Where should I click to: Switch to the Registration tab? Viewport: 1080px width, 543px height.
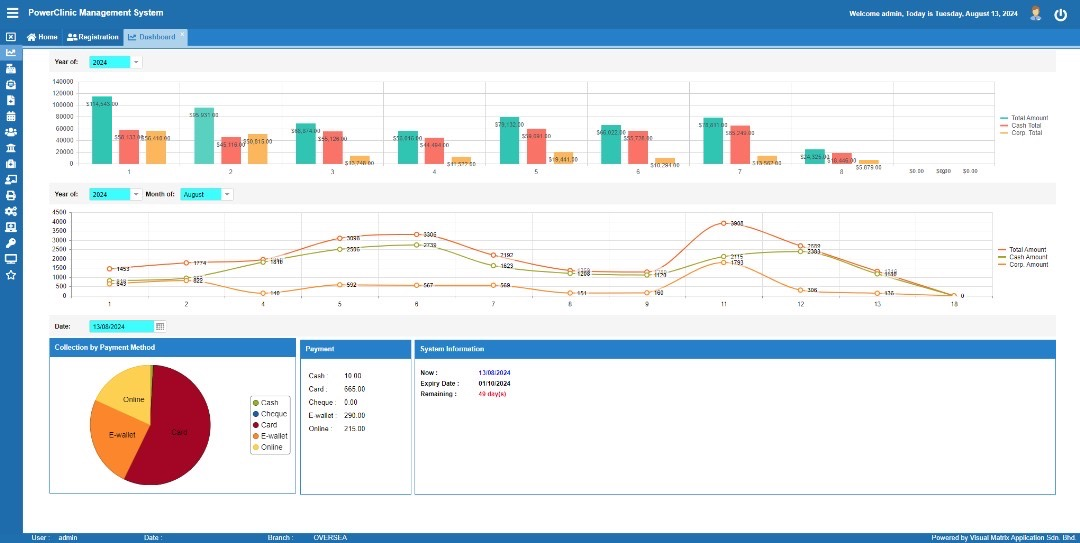coord(93,37)
